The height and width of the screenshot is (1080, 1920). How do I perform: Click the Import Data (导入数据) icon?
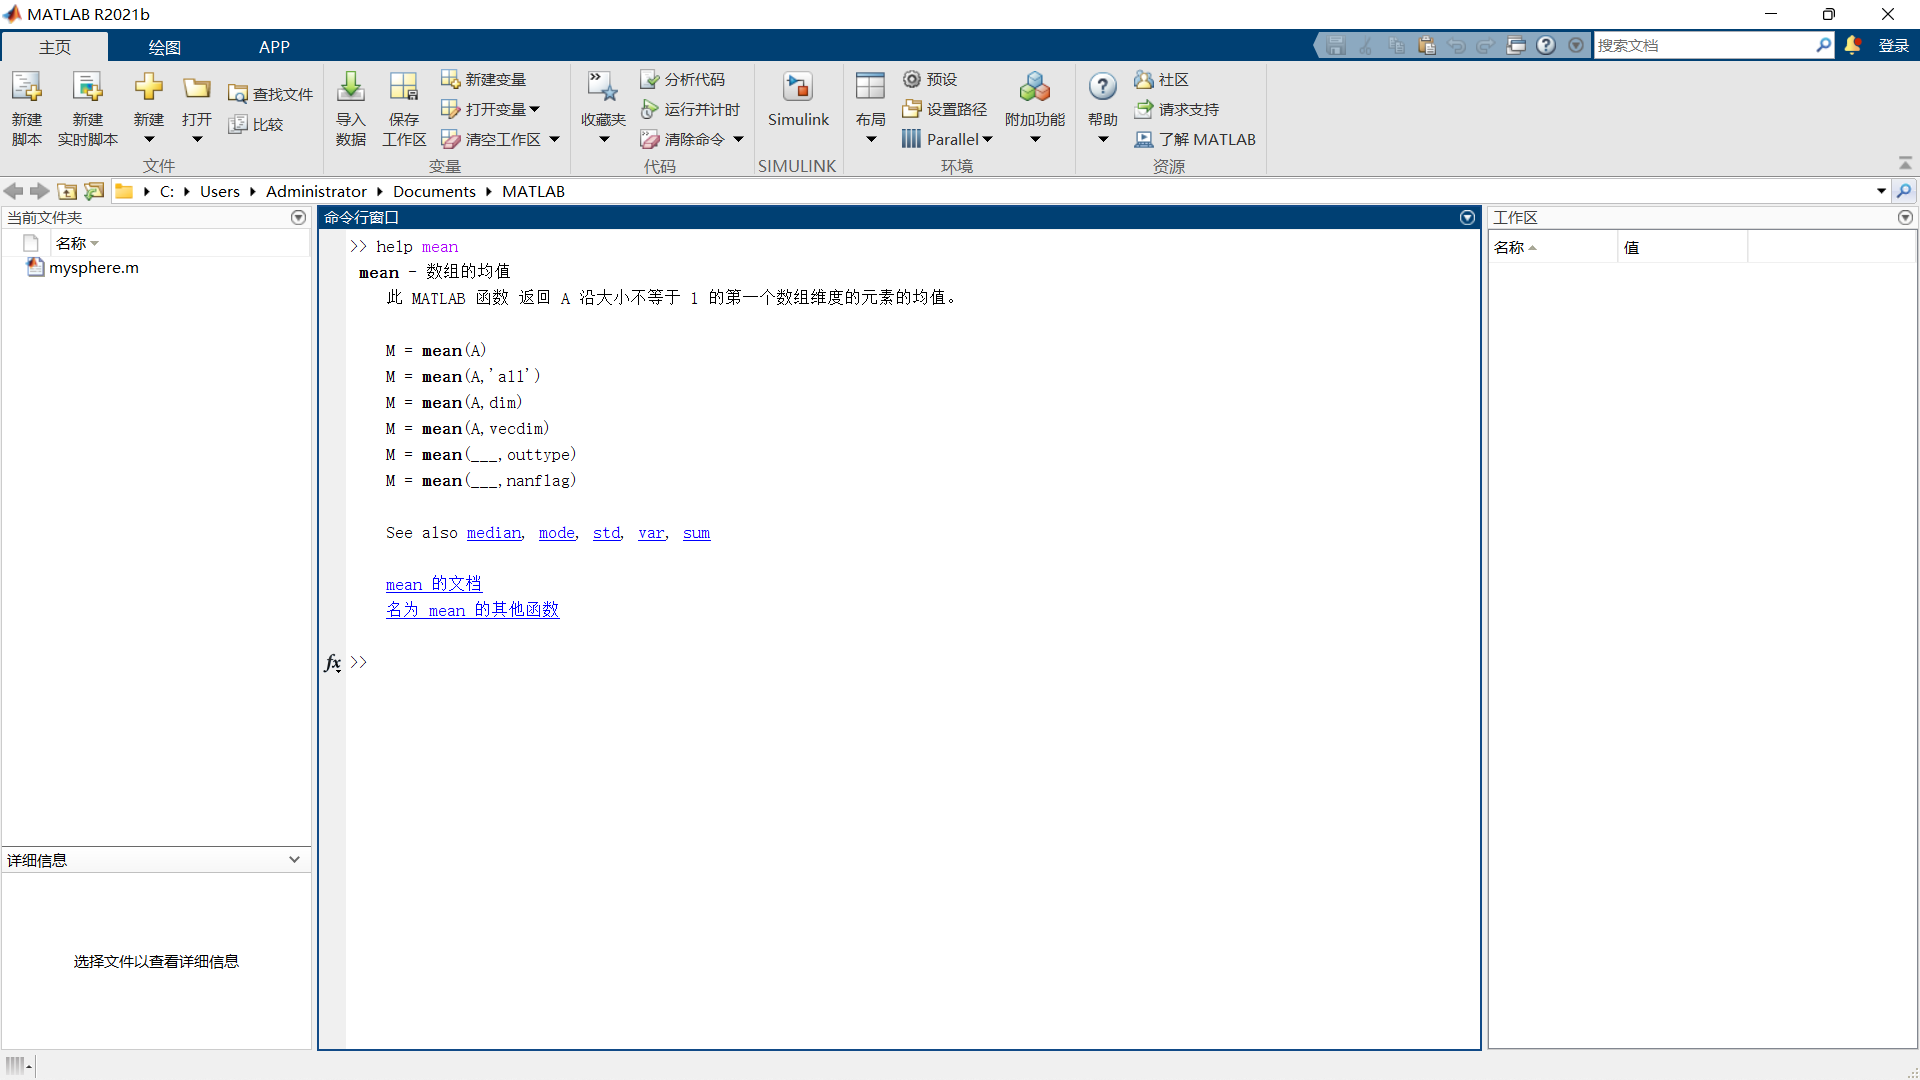351,88
